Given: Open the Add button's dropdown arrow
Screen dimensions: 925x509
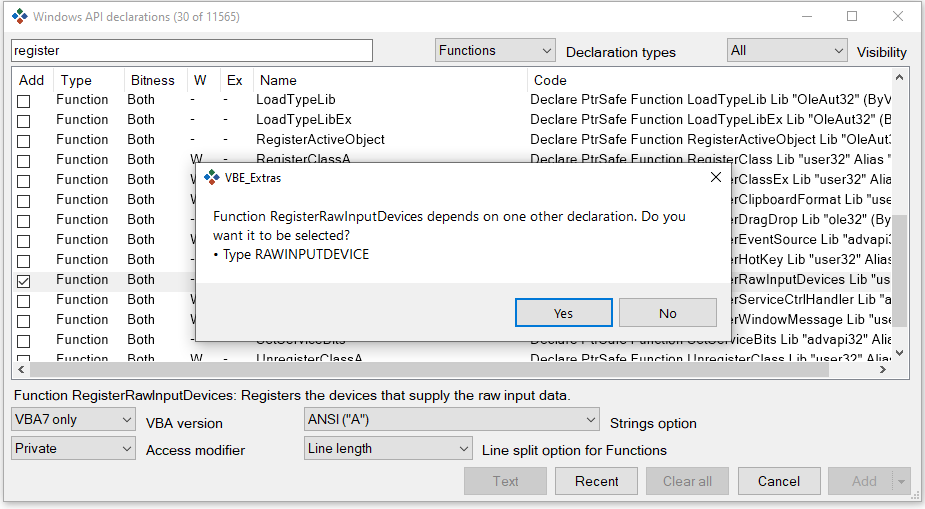Looking at the screenshot, I should [x=901, y=481].
